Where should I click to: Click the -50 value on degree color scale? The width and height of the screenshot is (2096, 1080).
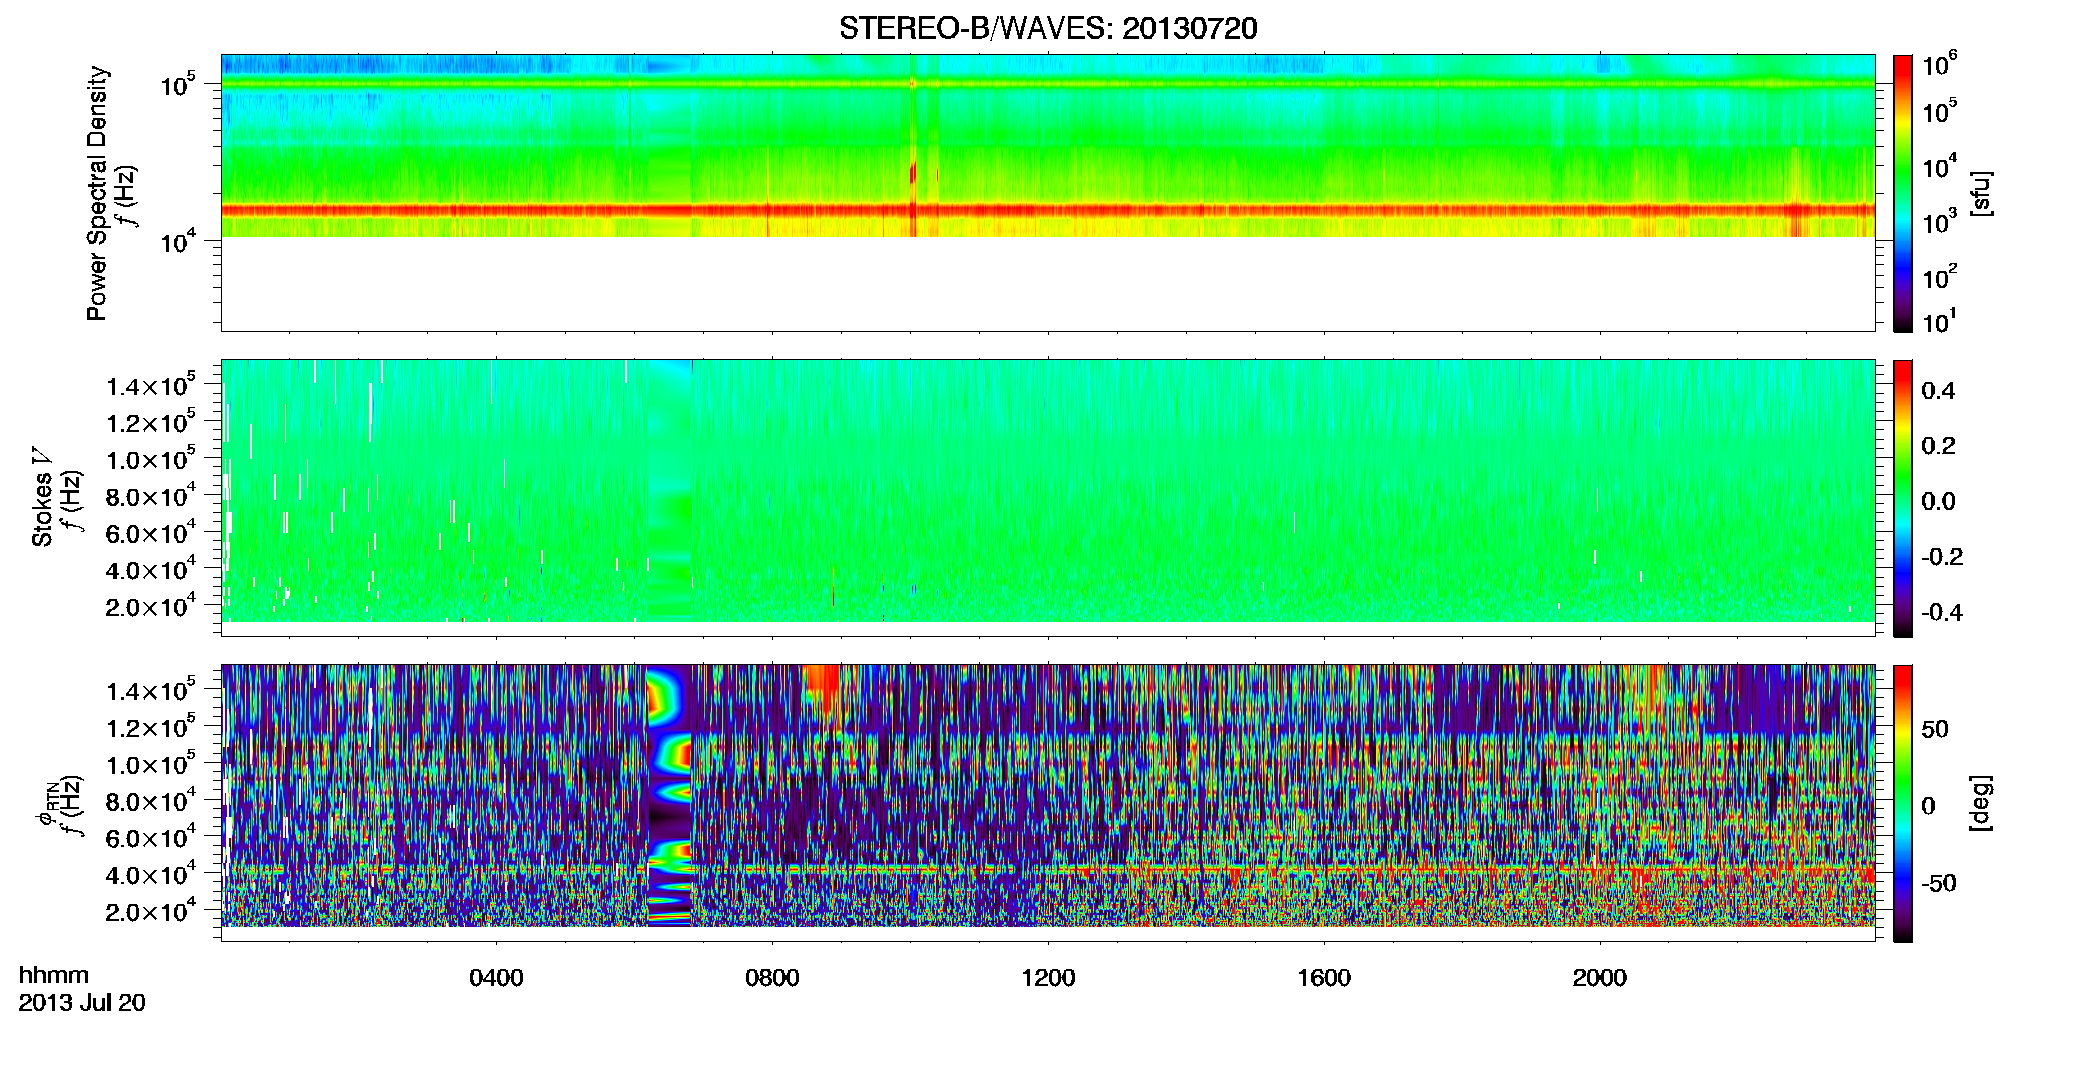[x=1938, y=883]
